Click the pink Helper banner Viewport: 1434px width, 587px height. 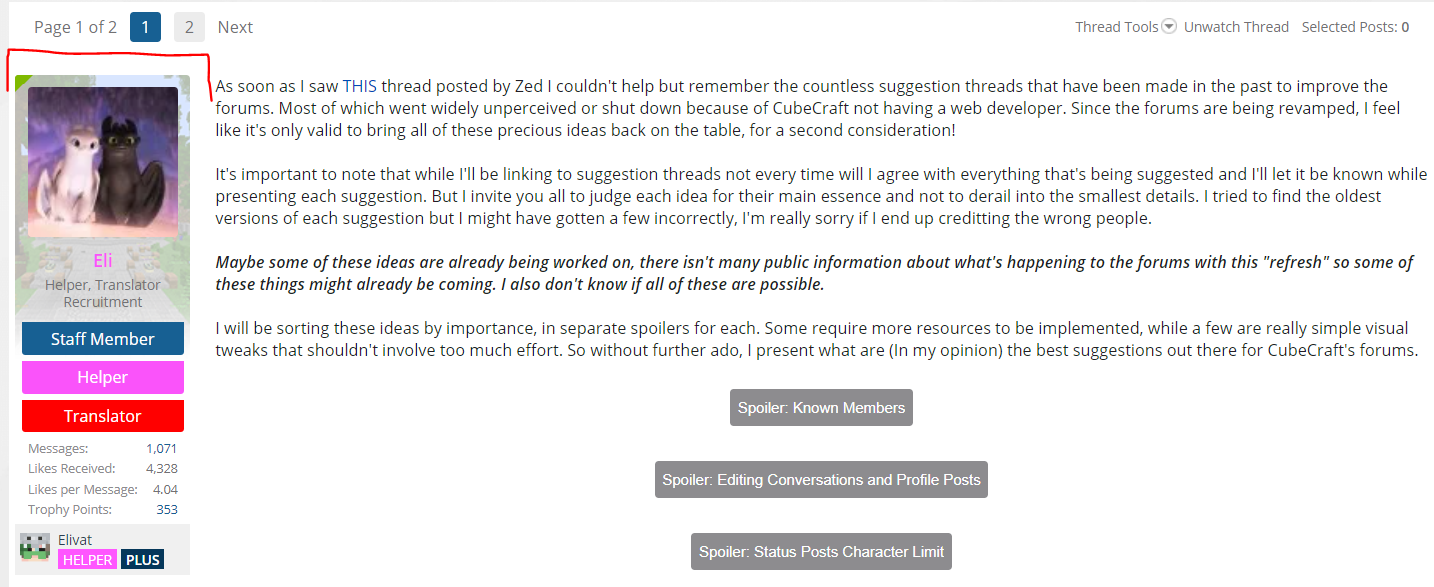pyautogui.click(x=103, y=377)
